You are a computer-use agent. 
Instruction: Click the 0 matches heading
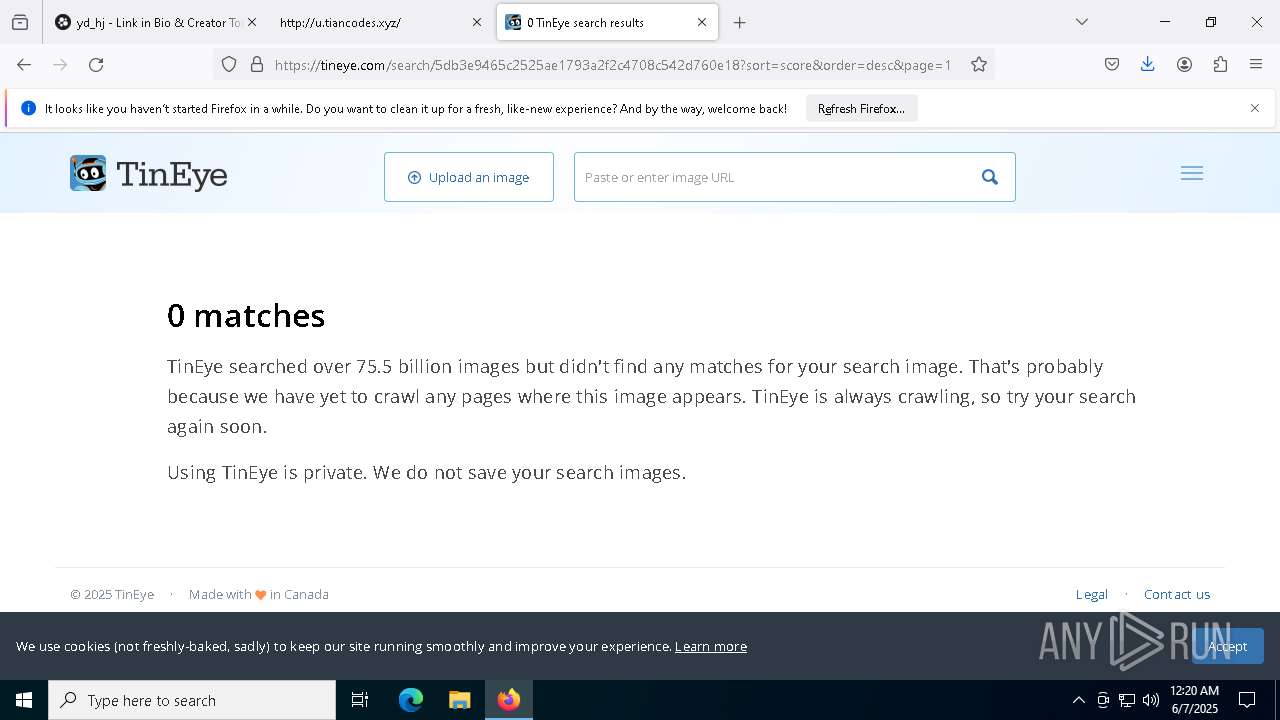(x=246, y=316)
